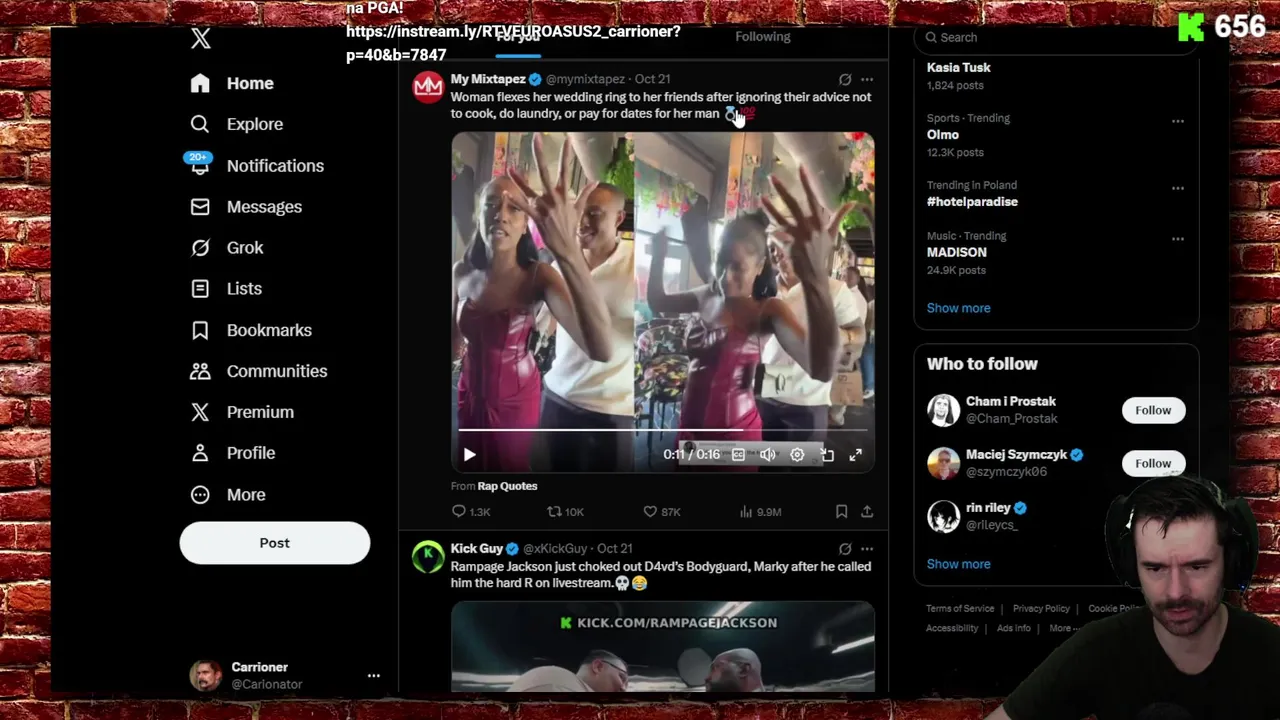Image resolution: width=1280 pixels, height=720 pixels.
Task: Enter fullscreen on the video
Action: 856,455
